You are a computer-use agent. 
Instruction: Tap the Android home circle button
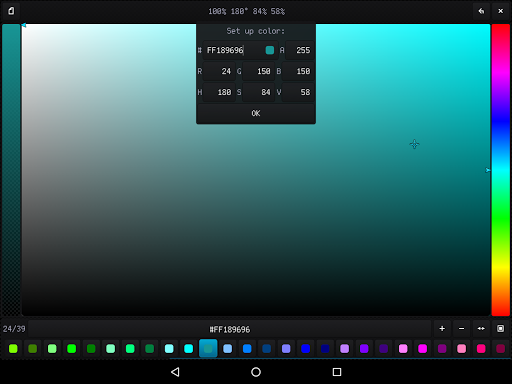click(x=256, y=372)
